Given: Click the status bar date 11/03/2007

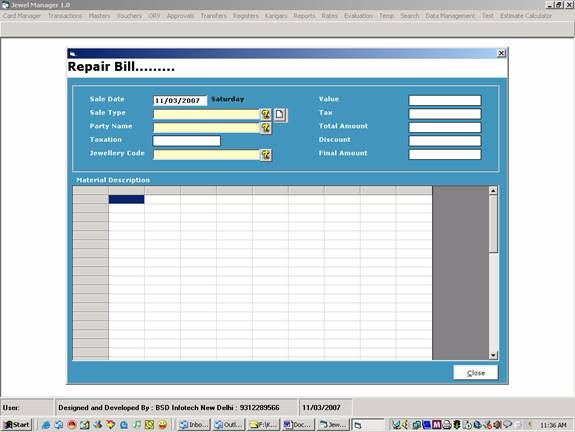Looking at the screenshot, I should tap(321, 407).
